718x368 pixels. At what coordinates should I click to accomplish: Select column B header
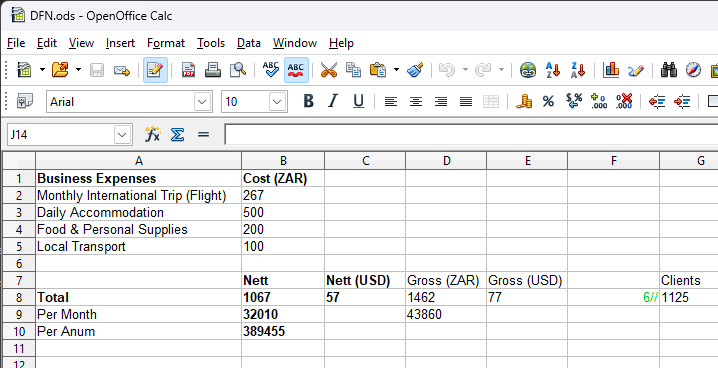[x=283, y=161]
